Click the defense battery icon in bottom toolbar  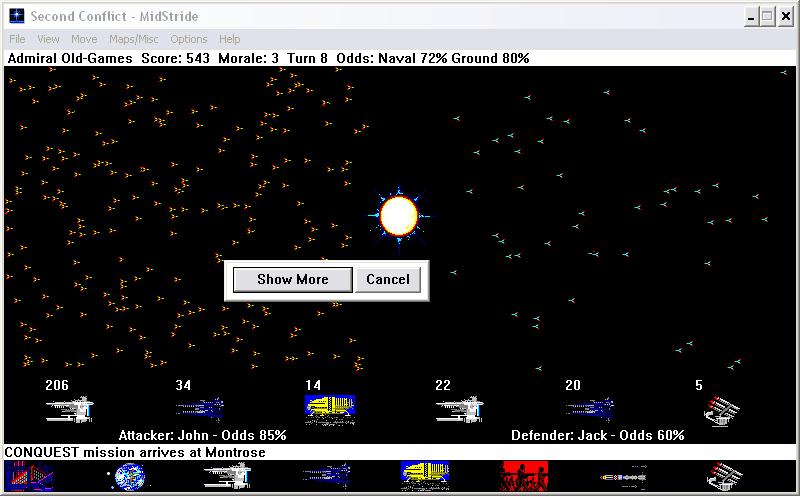(x=723, y=477)
